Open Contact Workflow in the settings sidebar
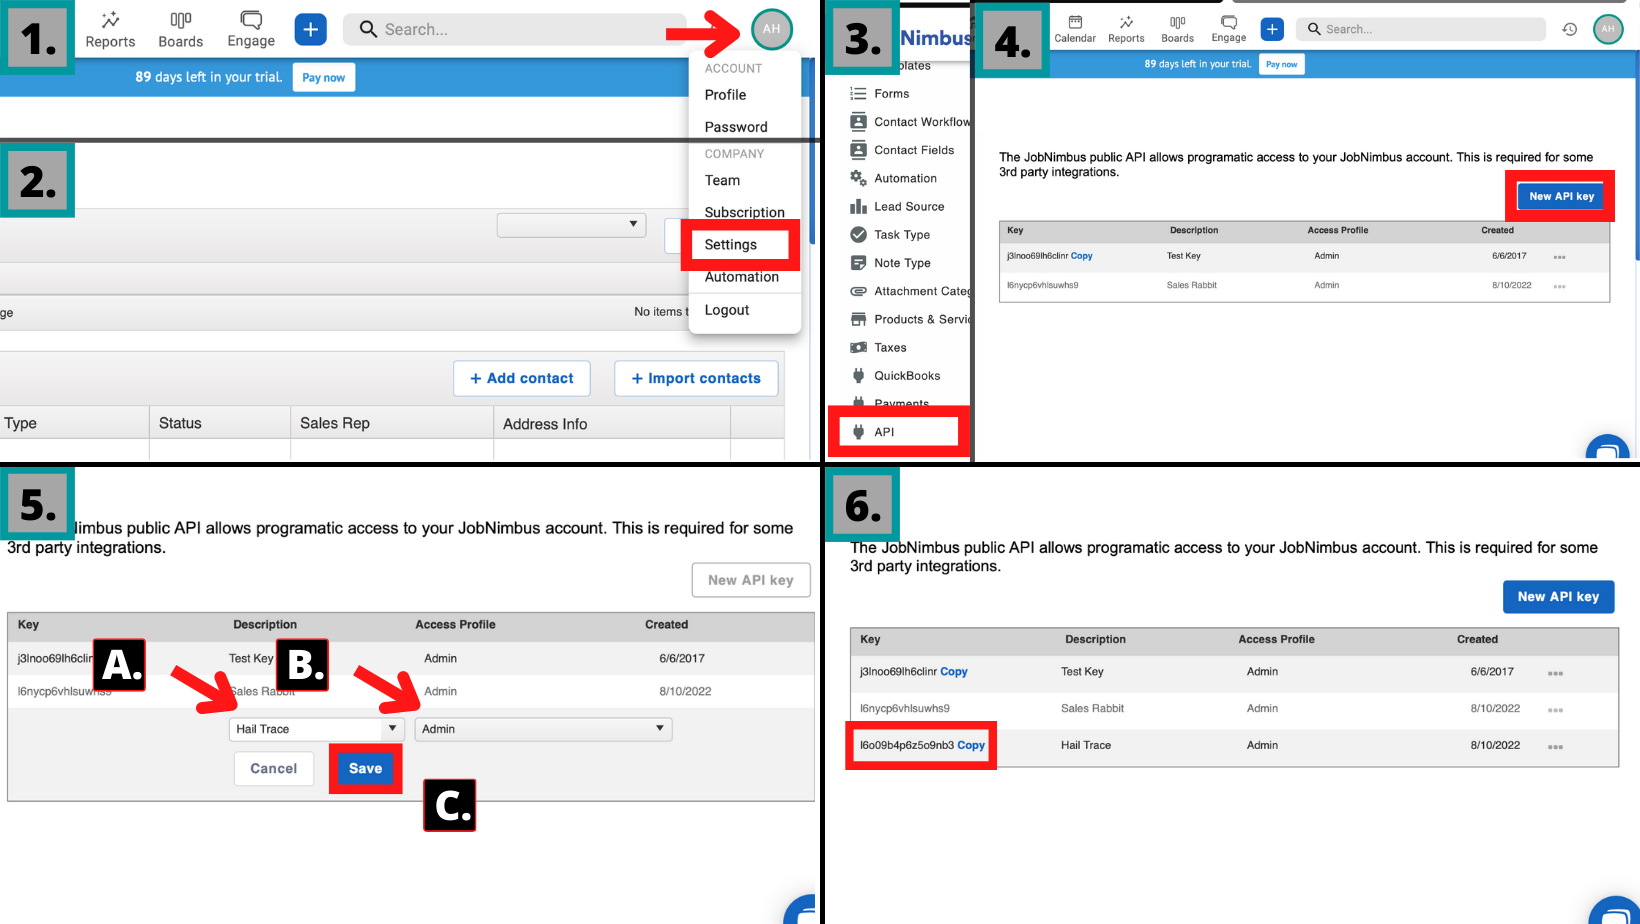1640x924 pixels. coord(910,122)
